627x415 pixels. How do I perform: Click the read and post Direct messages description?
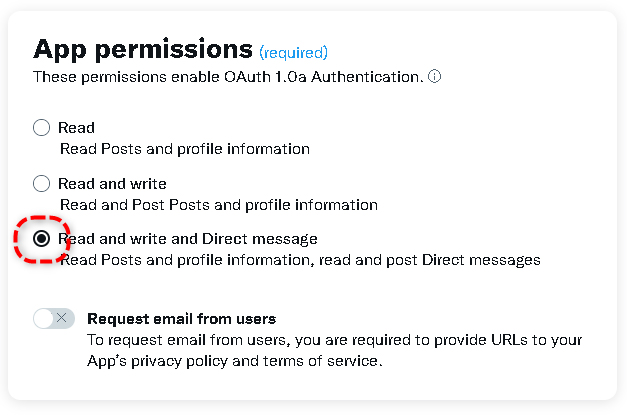430,260
